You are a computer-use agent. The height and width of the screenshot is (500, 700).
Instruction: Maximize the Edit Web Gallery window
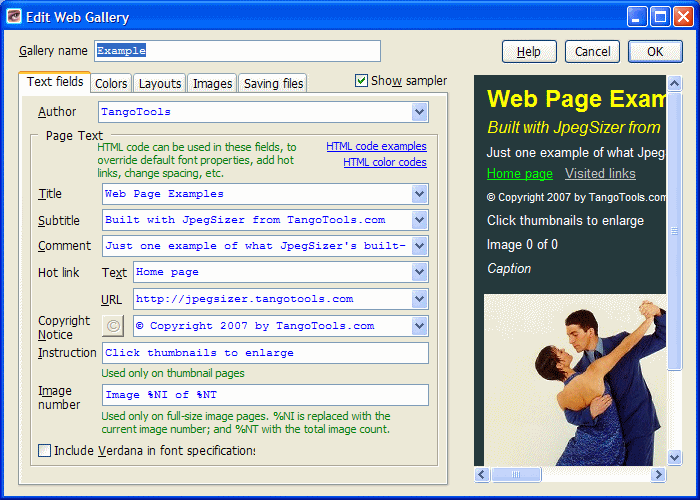pyautogui.click(x=660, y=16)
